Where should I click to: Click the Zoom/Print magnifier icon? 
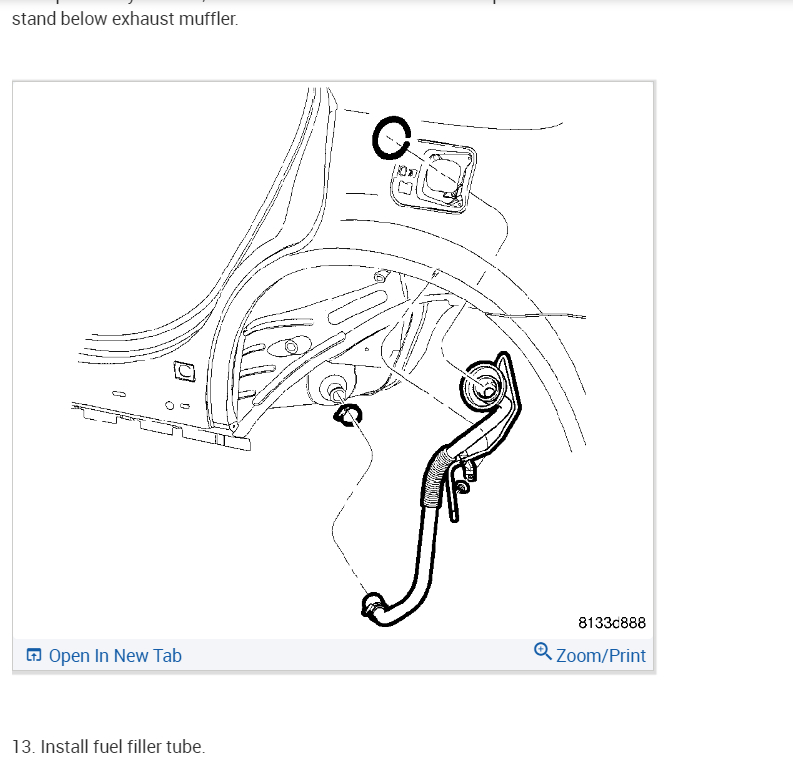pos(543,651)
